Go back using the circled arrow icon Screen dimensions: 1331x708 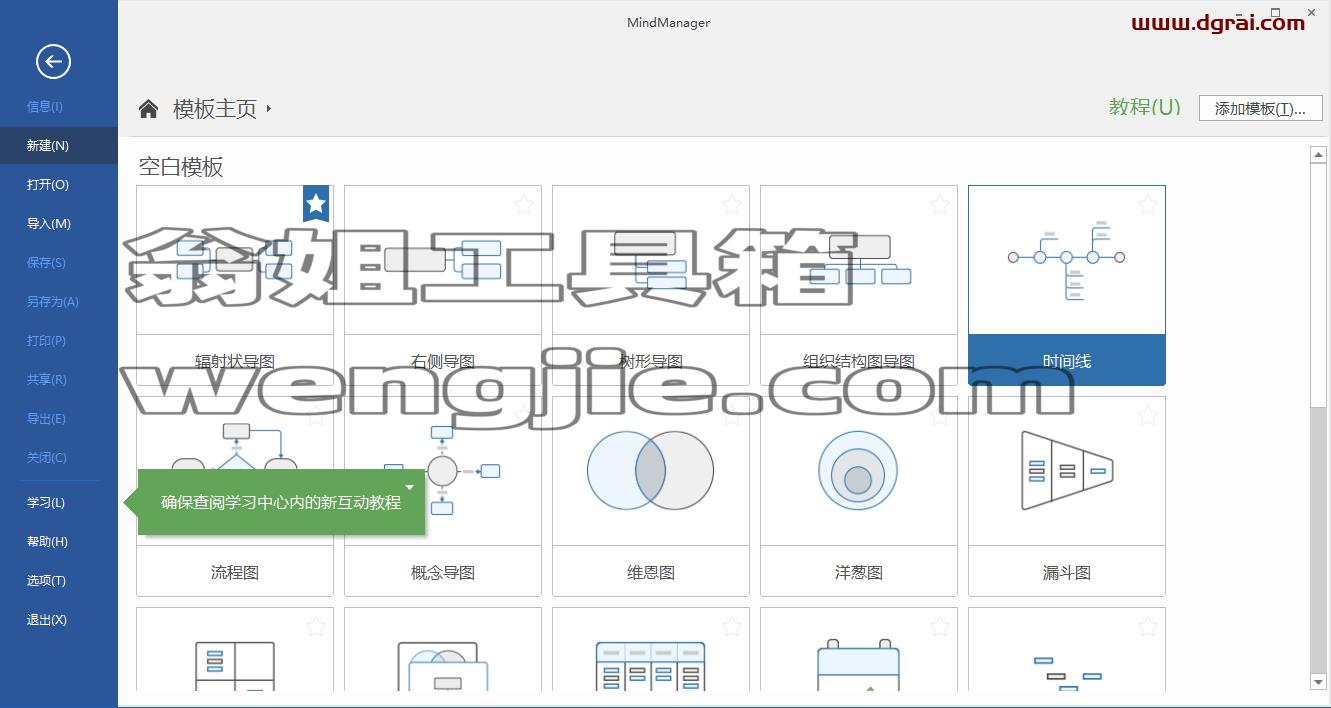53,61
